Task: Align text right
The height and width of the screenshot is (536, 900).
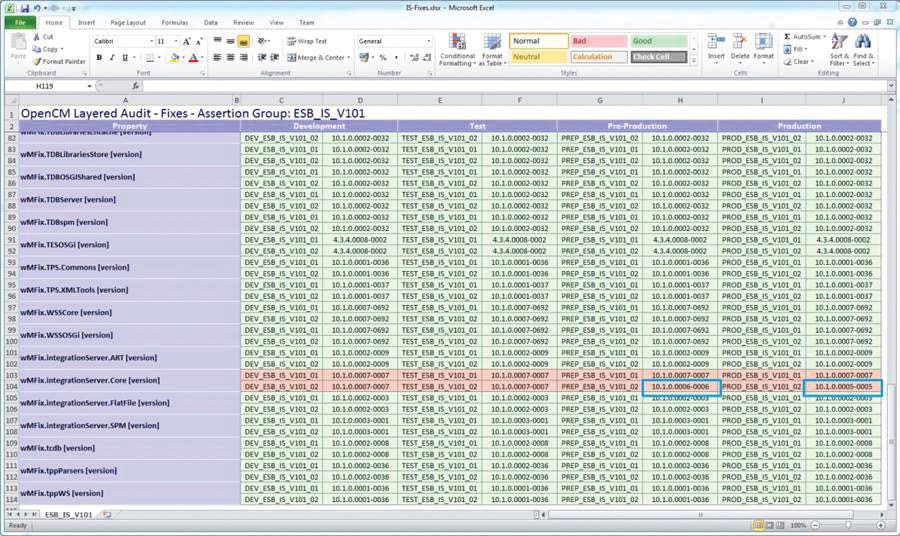Action: pyautogui.click(x=243, y=57)
